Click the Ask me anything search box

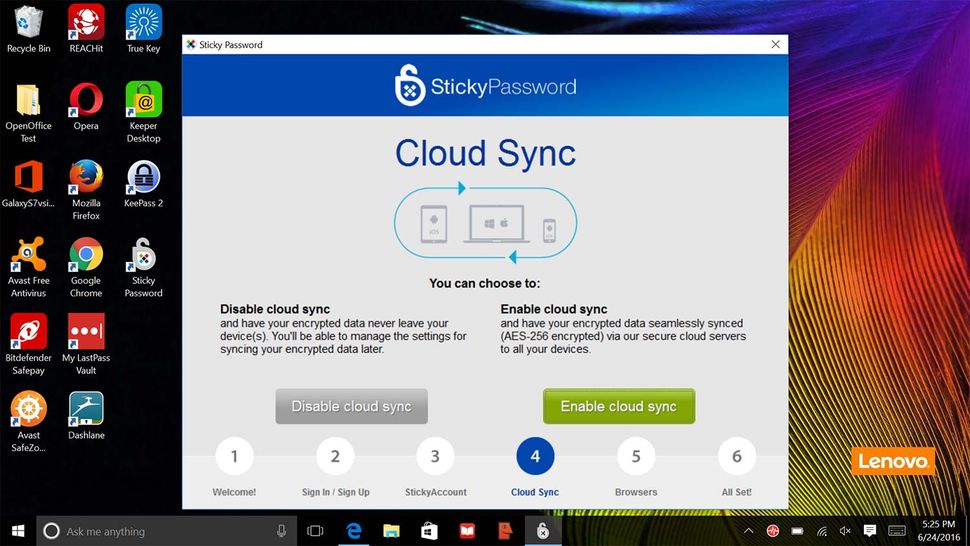pos(167,531)
